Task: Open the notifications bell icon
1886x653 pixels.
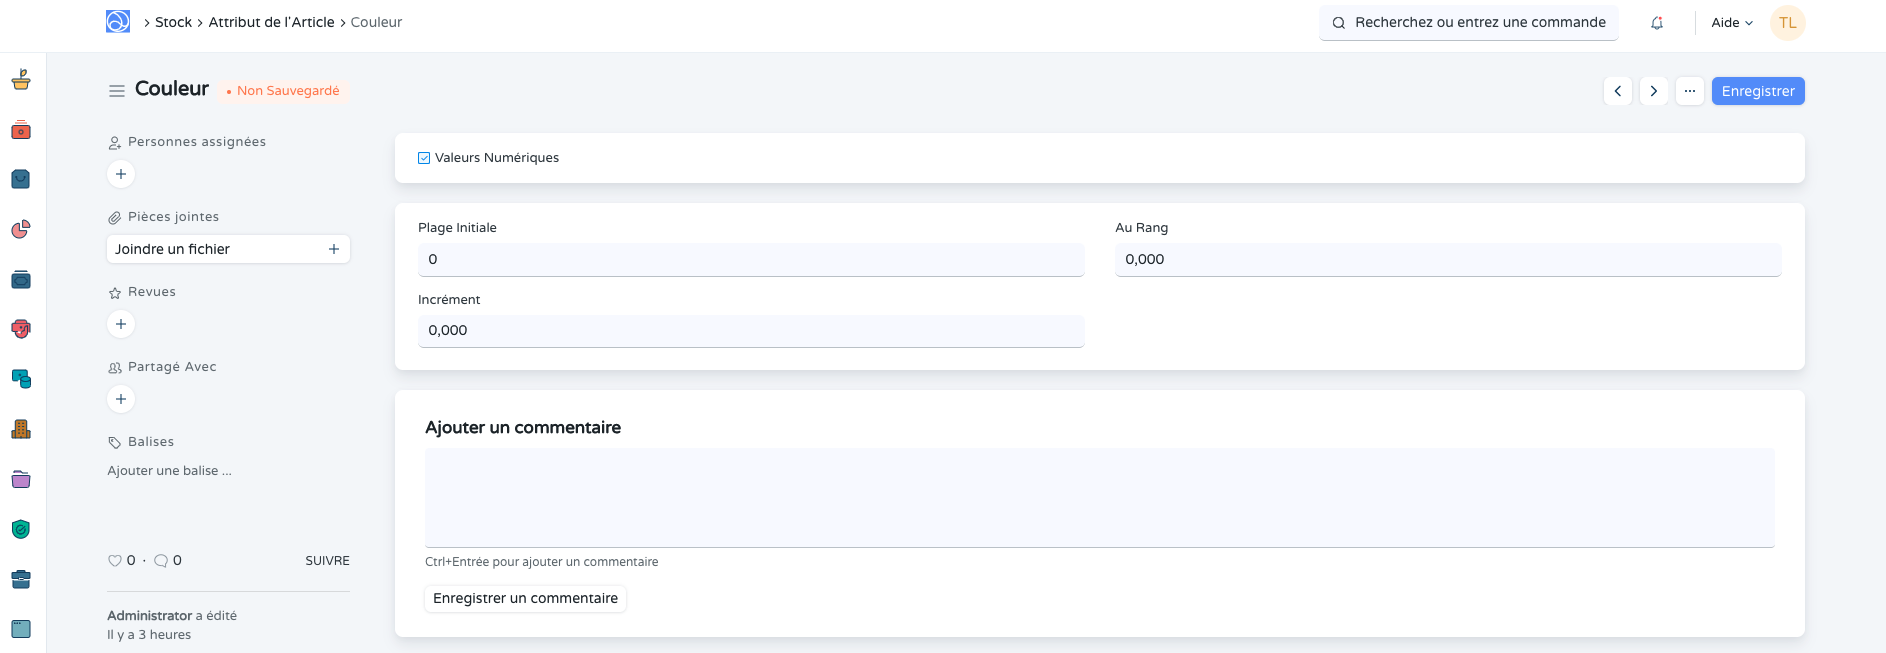Action: pos(1657,23)
